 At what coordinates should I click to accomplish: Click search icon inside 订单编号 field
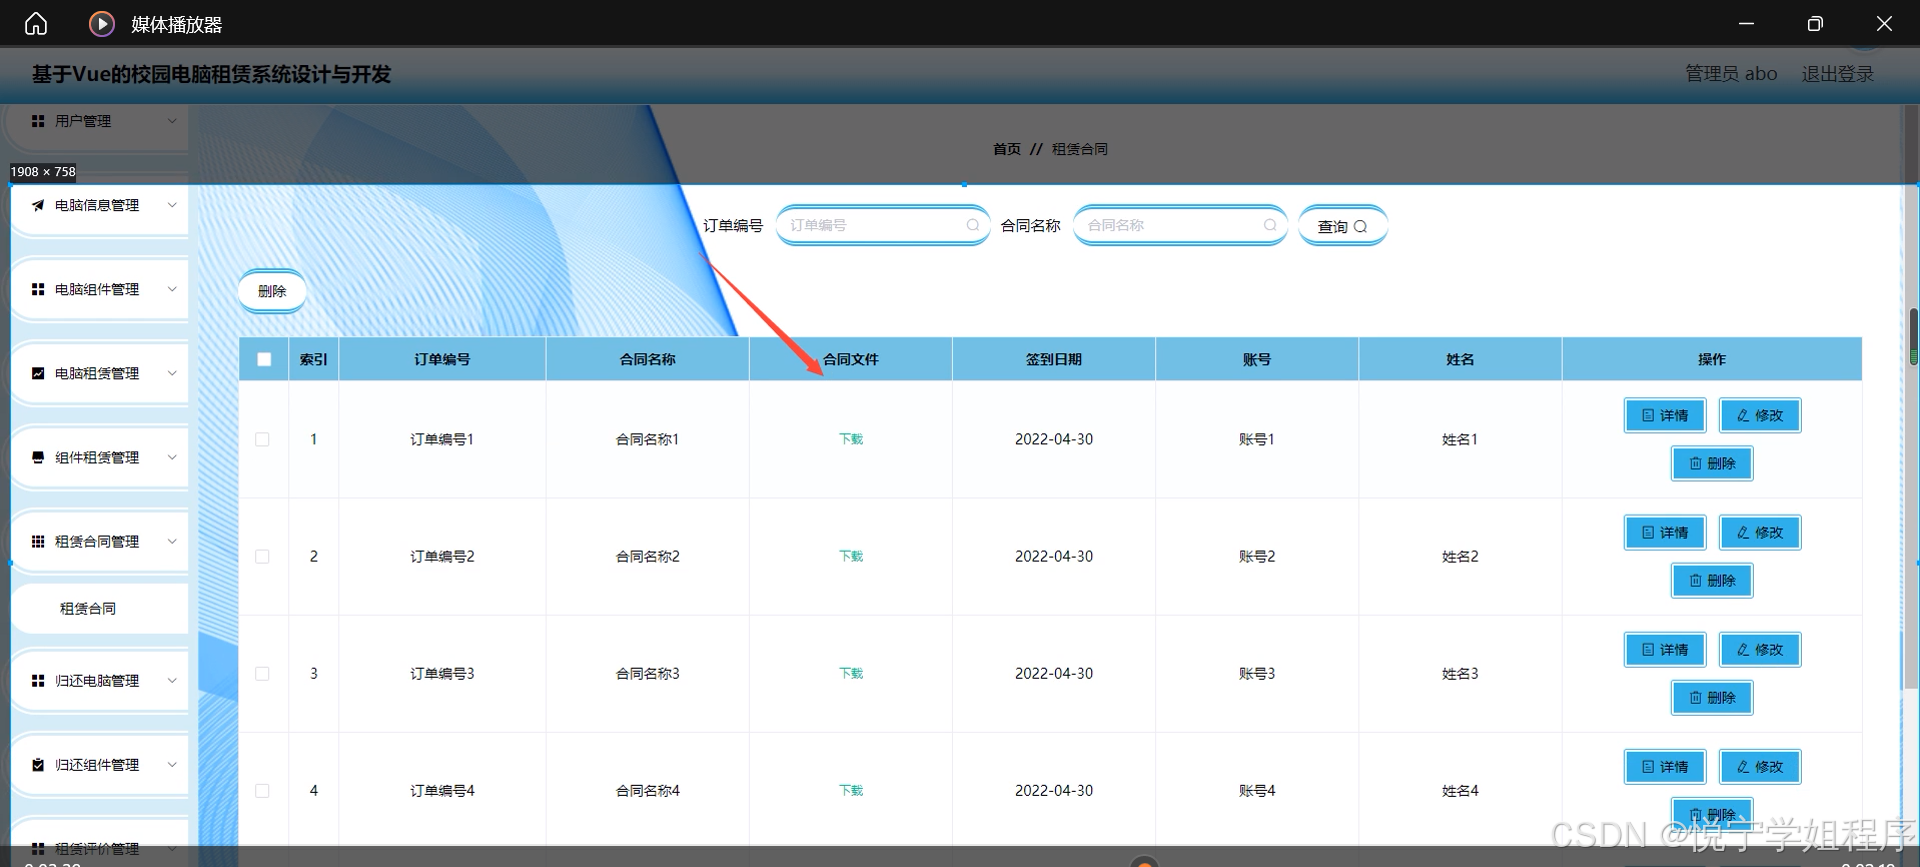point(972,225)
